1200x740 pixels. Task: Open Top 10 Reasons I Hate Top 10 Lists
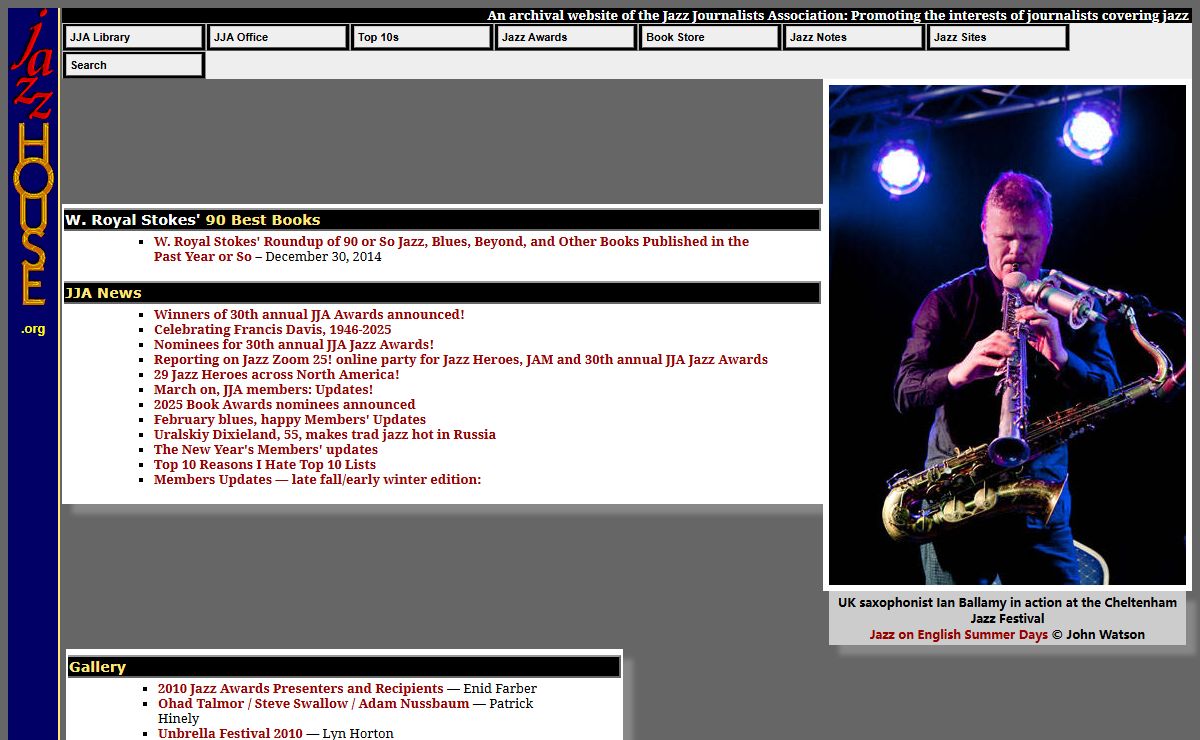[x=265, y=464]
